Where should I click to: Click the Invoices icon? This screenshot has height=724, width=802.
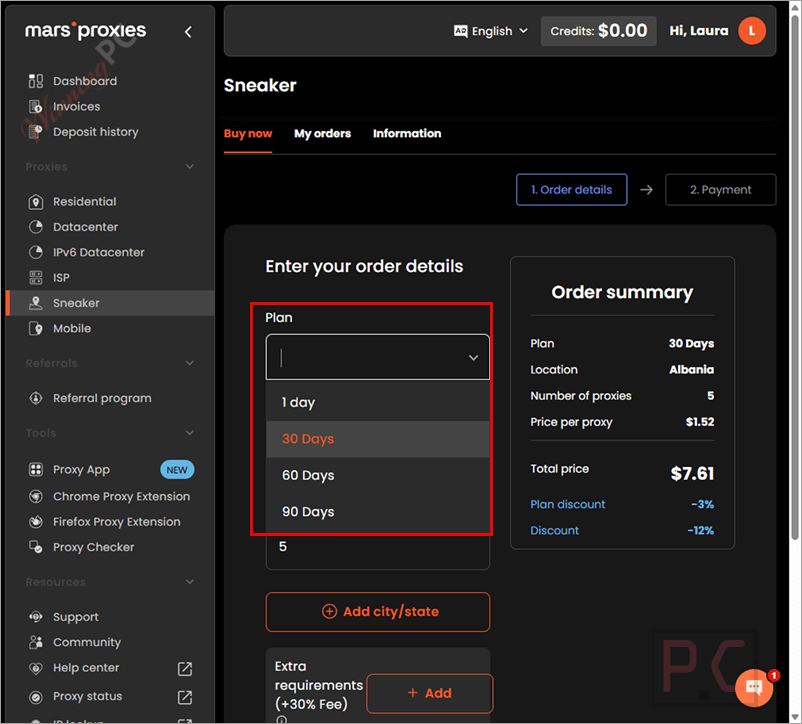36,106
